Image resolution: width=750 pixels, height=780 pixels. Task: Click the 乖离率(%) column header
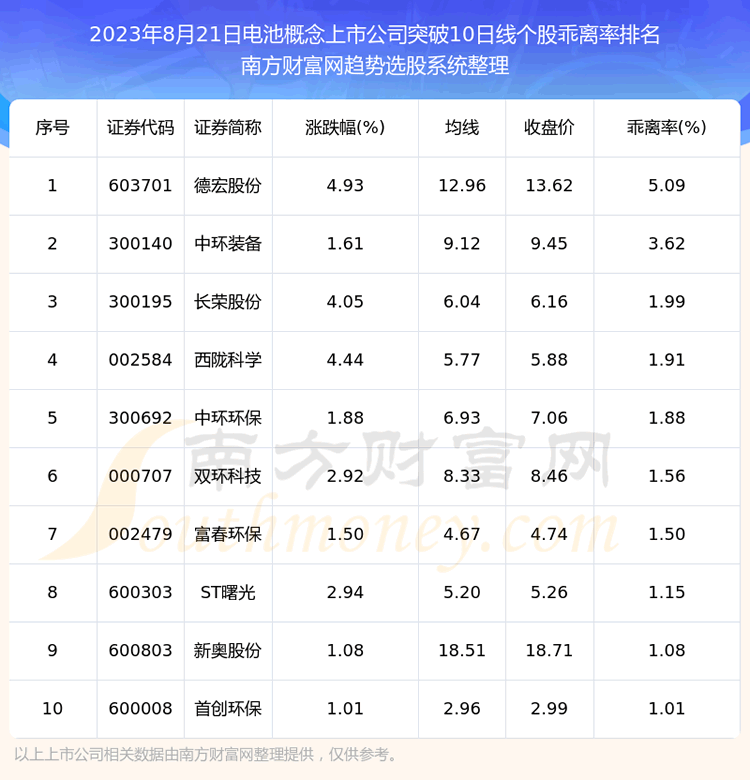(666, 128)
